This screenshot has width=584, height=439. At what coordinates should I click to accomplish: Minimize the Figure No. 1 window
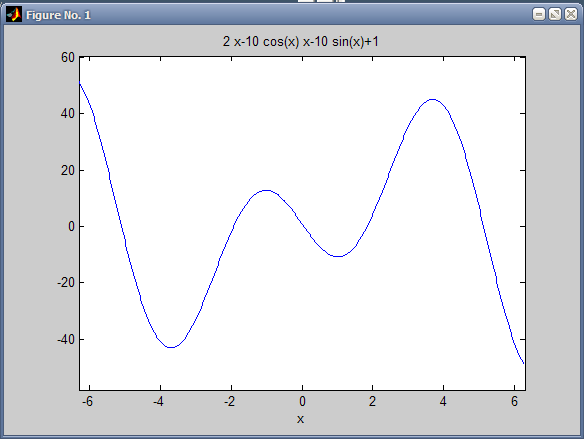click(539, 15)
